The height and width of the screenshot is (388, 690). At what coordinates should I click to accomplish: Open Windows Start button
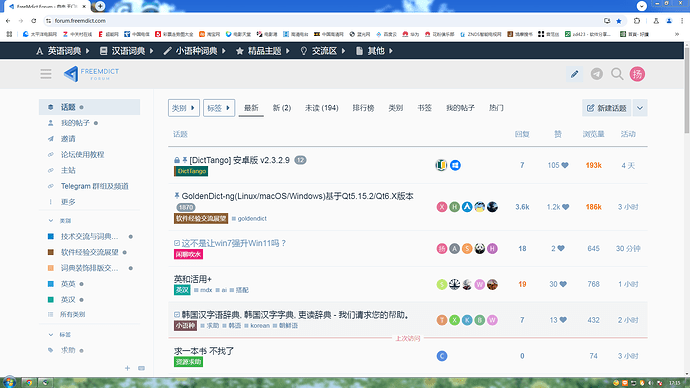(x=9, y=382)
